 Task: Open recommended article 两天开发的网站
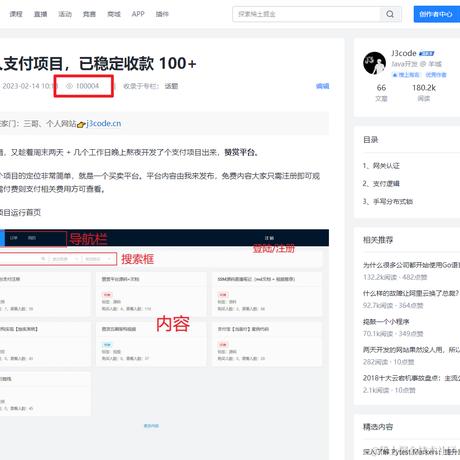tap(411, 350)
